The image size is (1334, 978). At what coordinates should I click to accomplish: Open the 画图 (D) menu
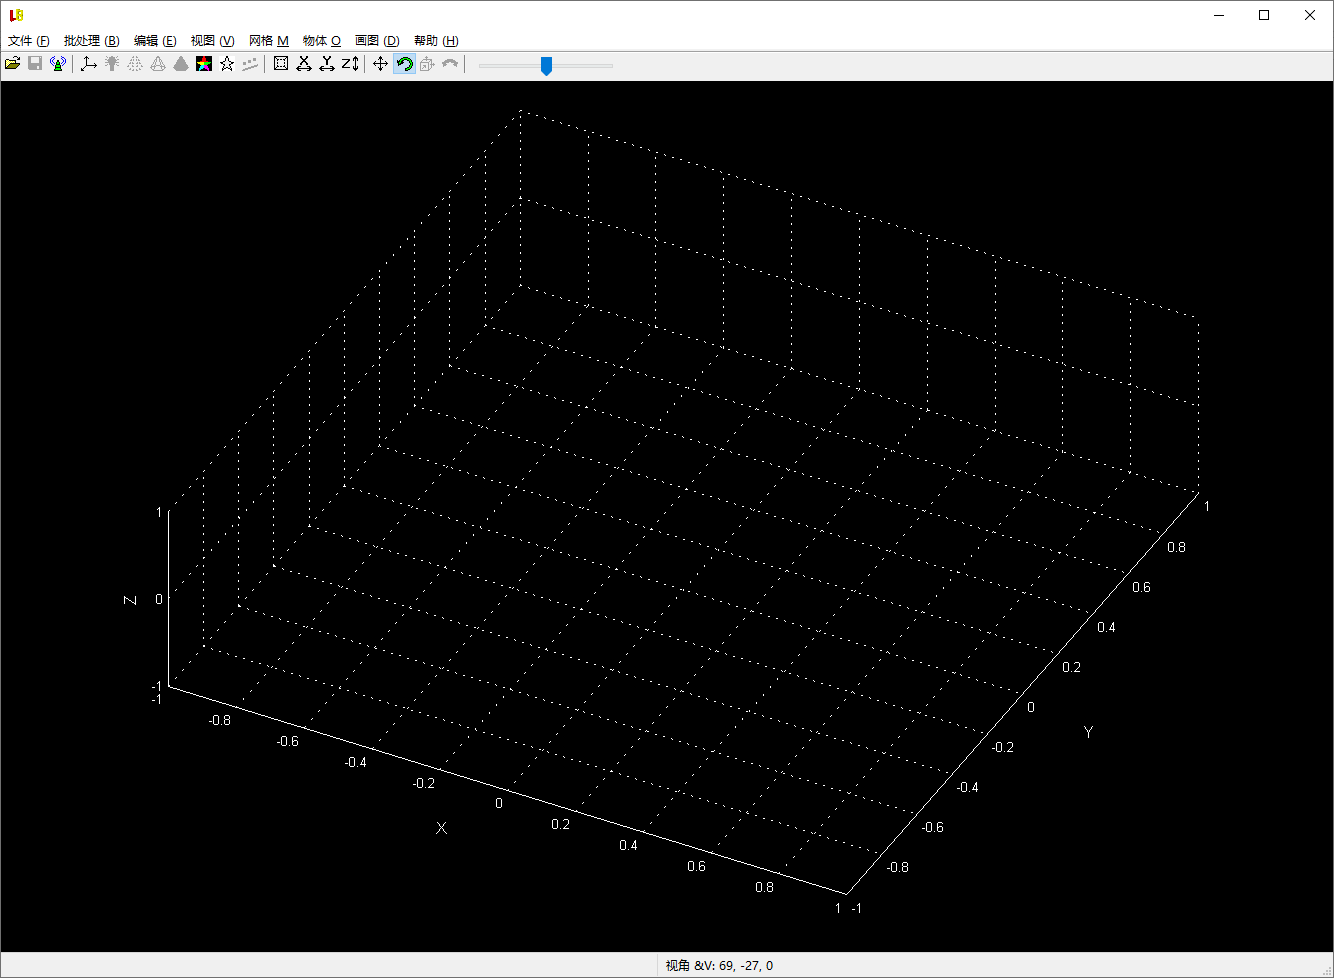pos(377,41)
